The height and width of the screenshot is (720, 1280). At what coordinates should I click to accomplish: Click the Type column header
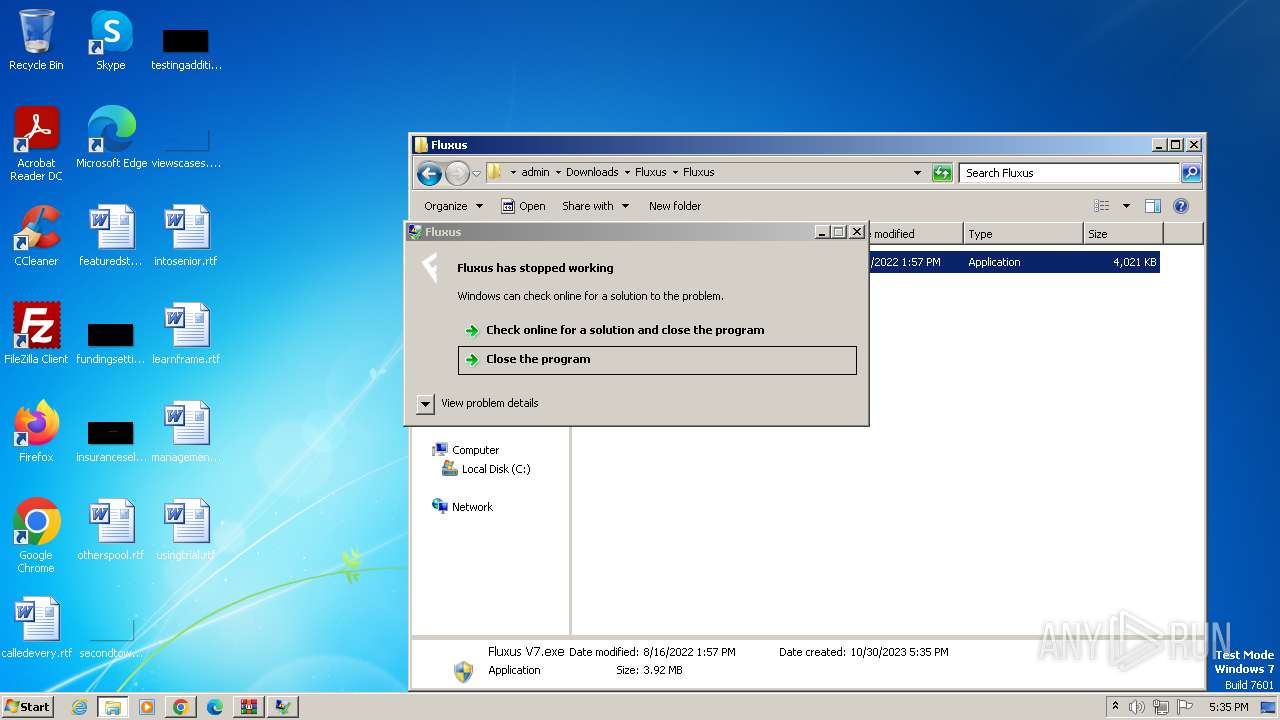(x=1023, y=234)
